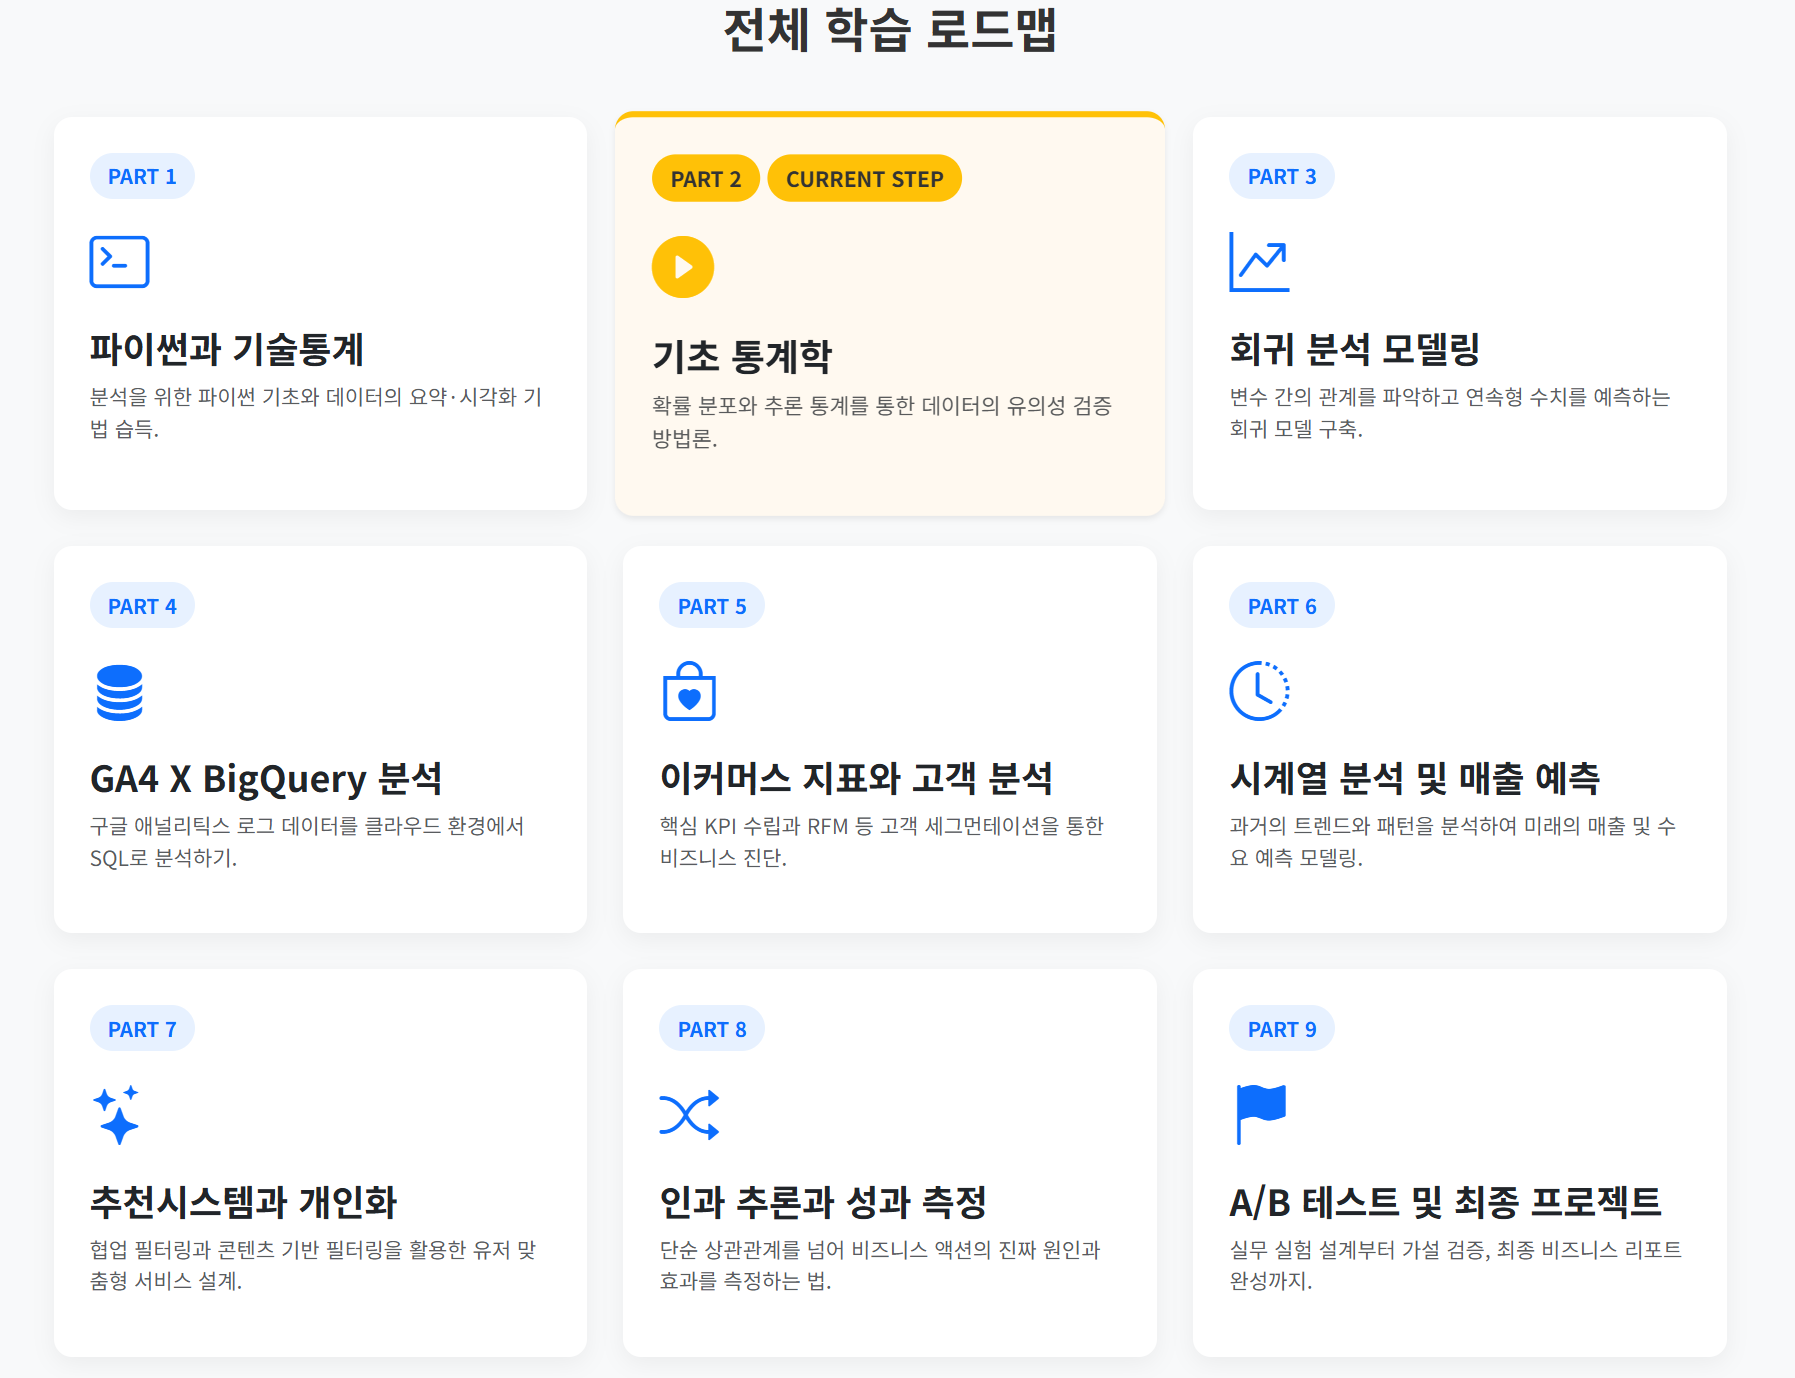Click the database icon in PART 4 card
Image resolution: width=1795 pixels, height=1378 pixels.
119,692
